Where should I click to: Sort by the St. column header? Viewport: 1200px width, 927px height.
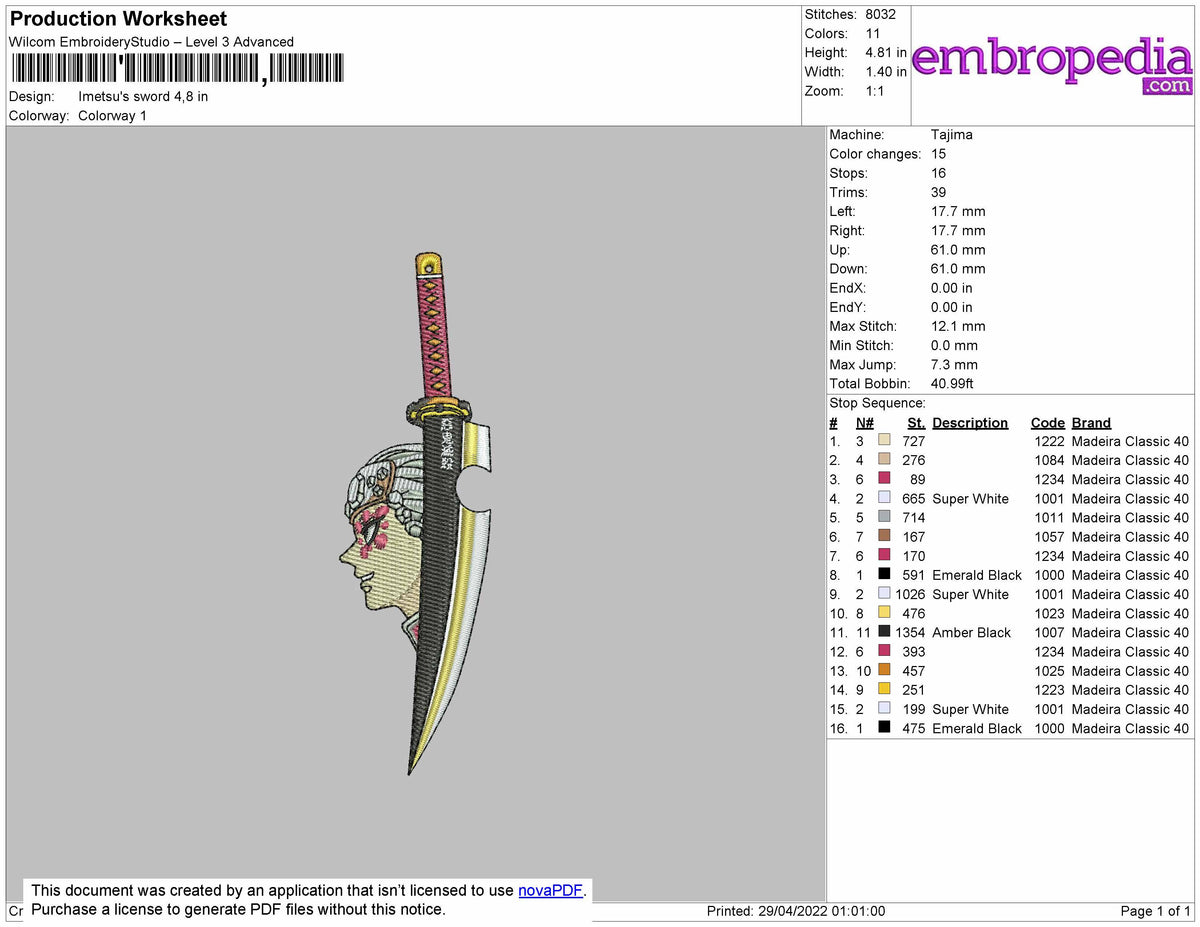[915, 422]
